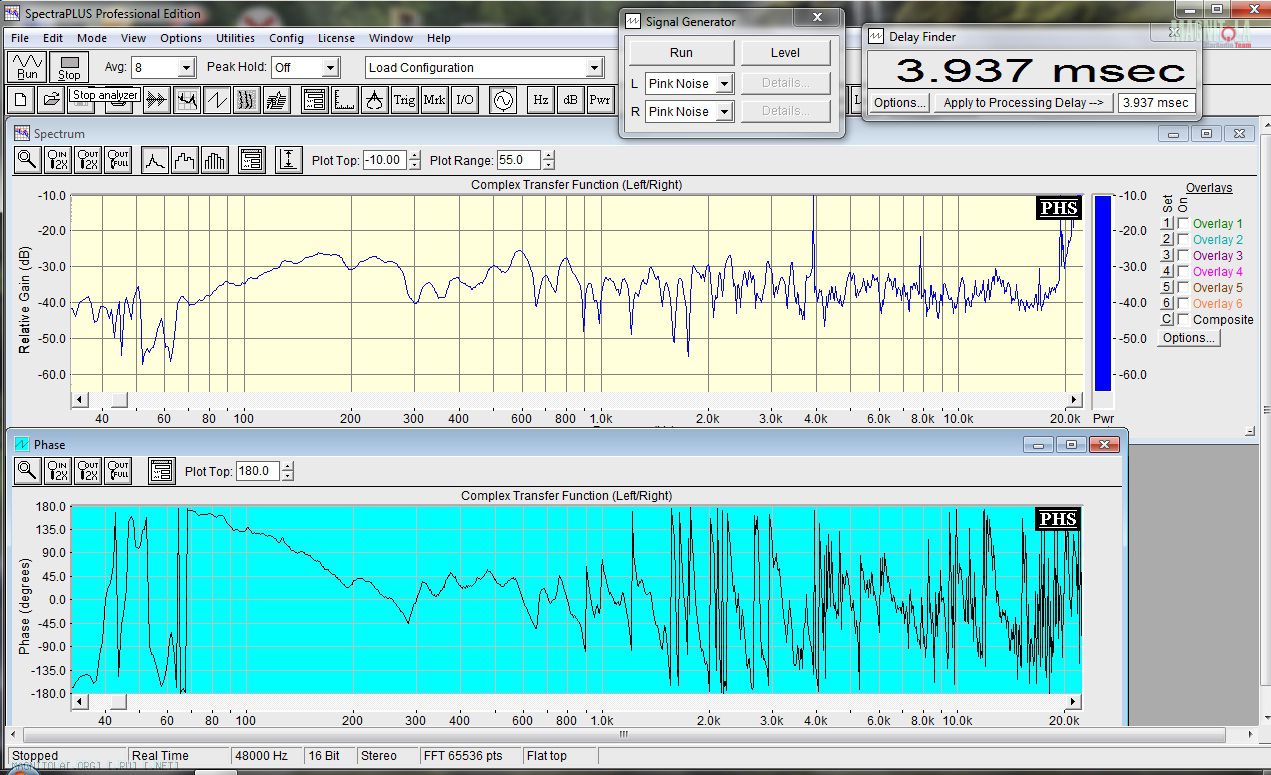Image resolution: width=1271 pixels, height=775 pixels.
Task: Click the I/O toolbar icon
Action: point(466,100)
